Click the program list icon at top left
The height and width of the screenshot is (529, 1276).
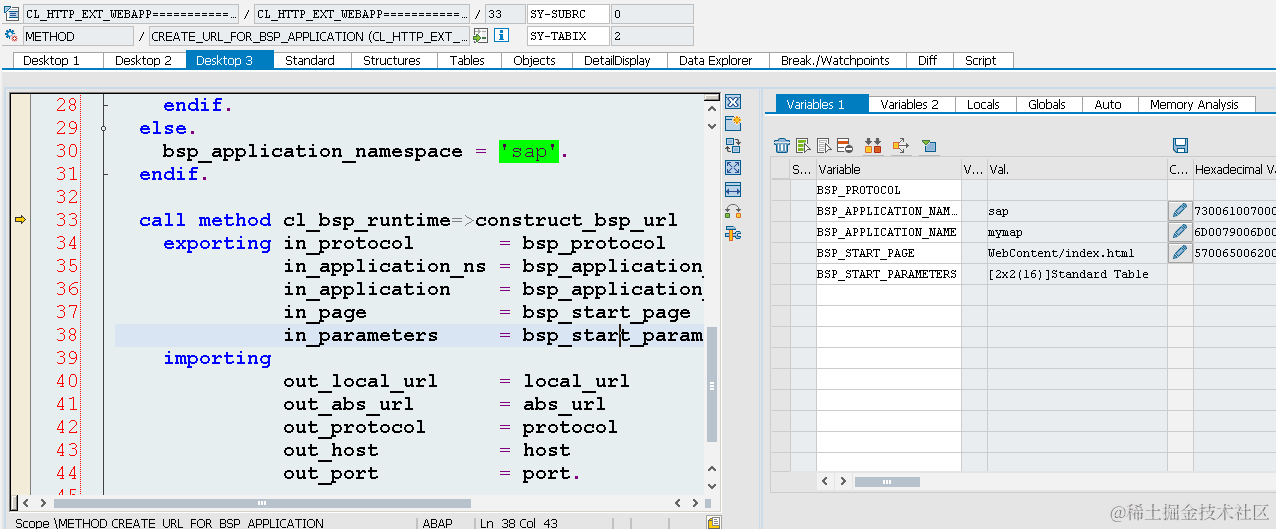click(x=12, y=14)
